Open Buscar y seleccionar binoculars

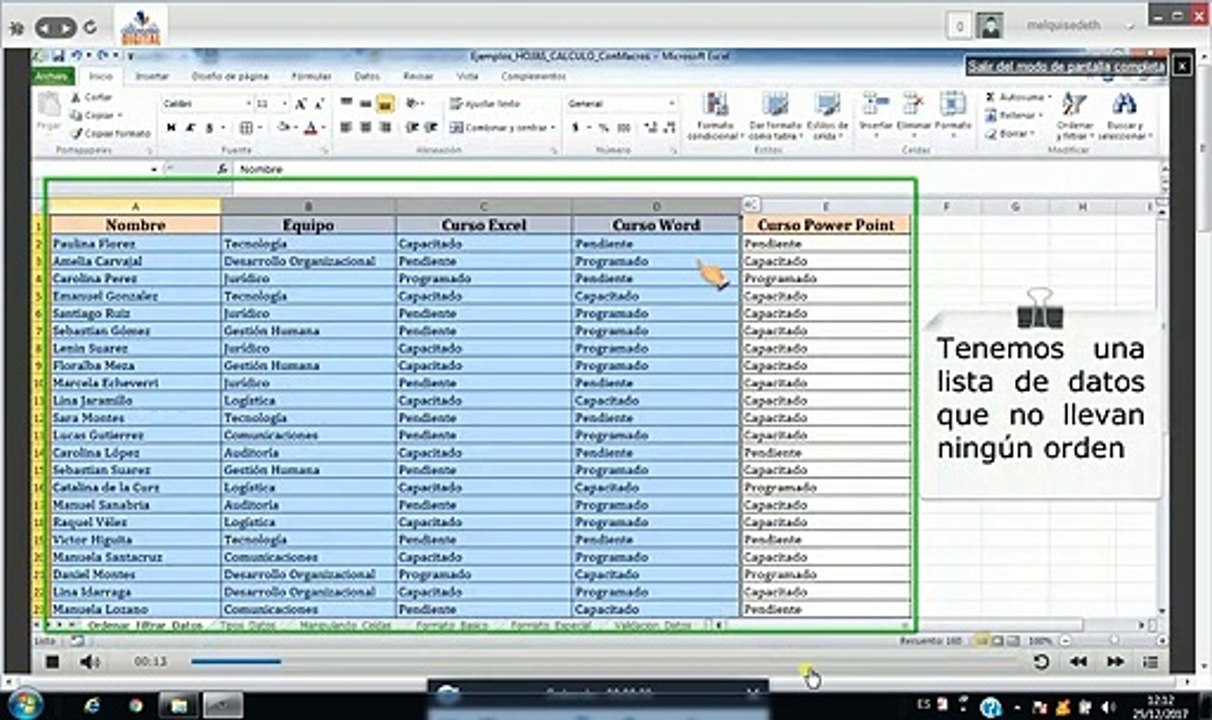click(1125, 116)
